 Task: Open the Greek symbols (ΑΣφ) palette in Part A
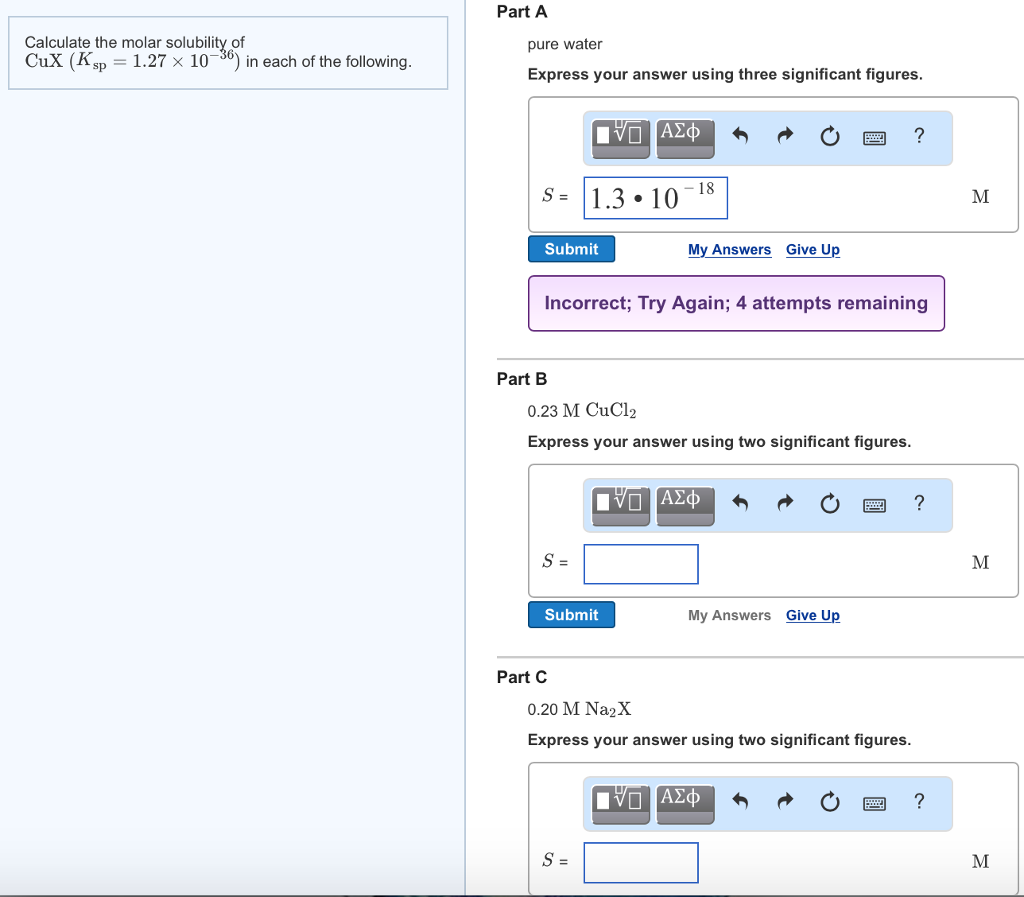685,137
